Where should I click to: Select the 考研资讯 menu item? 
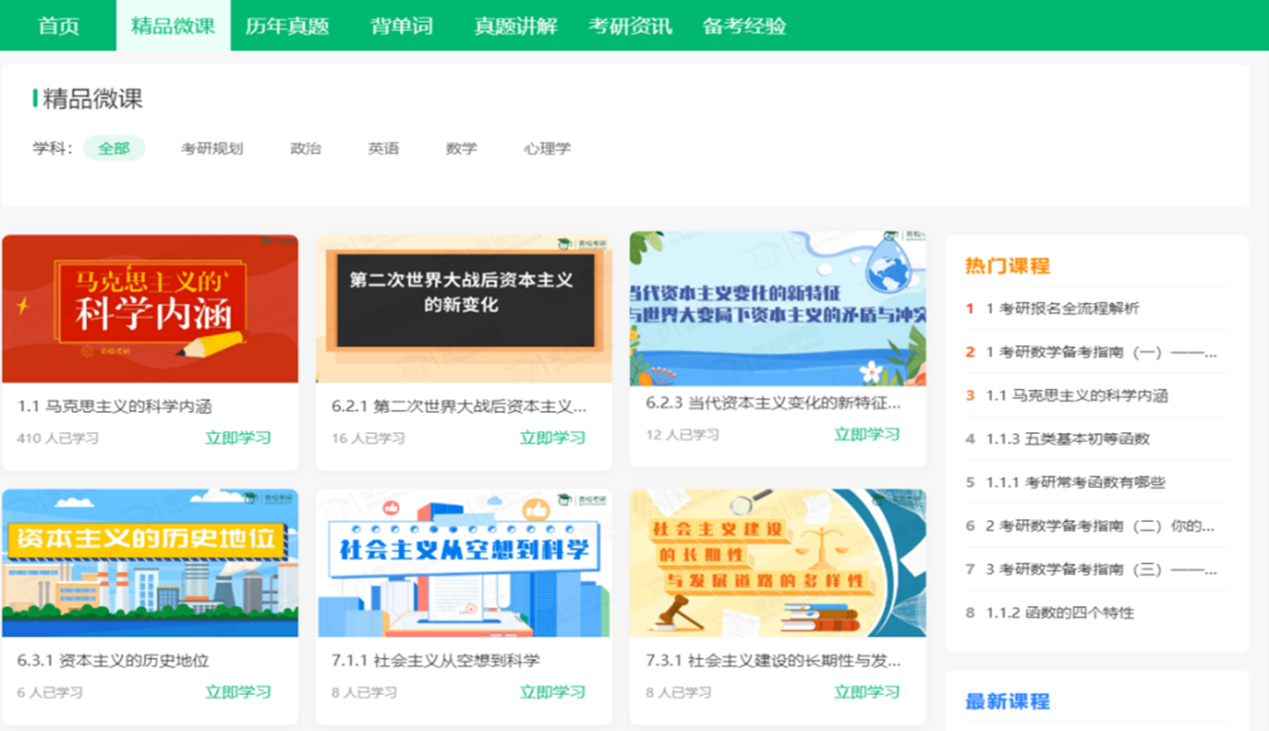[x=630, y=26]
